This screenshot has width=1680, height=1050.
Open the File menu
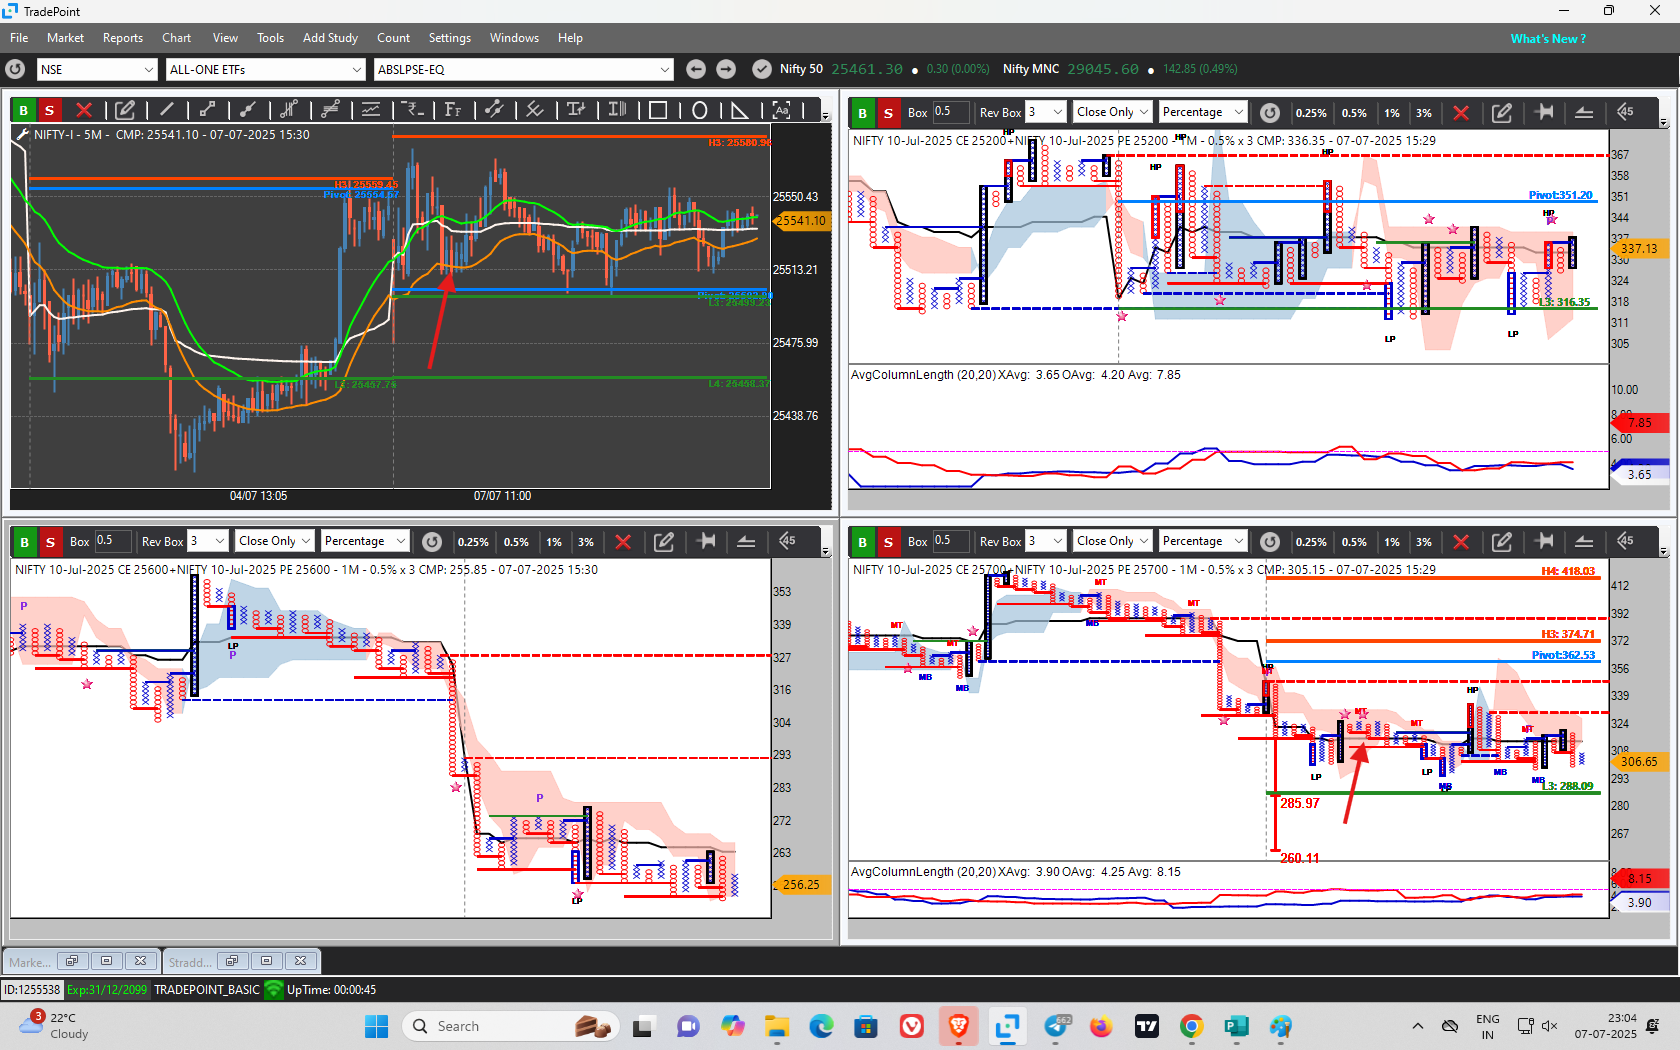click(x=19, y=38)
